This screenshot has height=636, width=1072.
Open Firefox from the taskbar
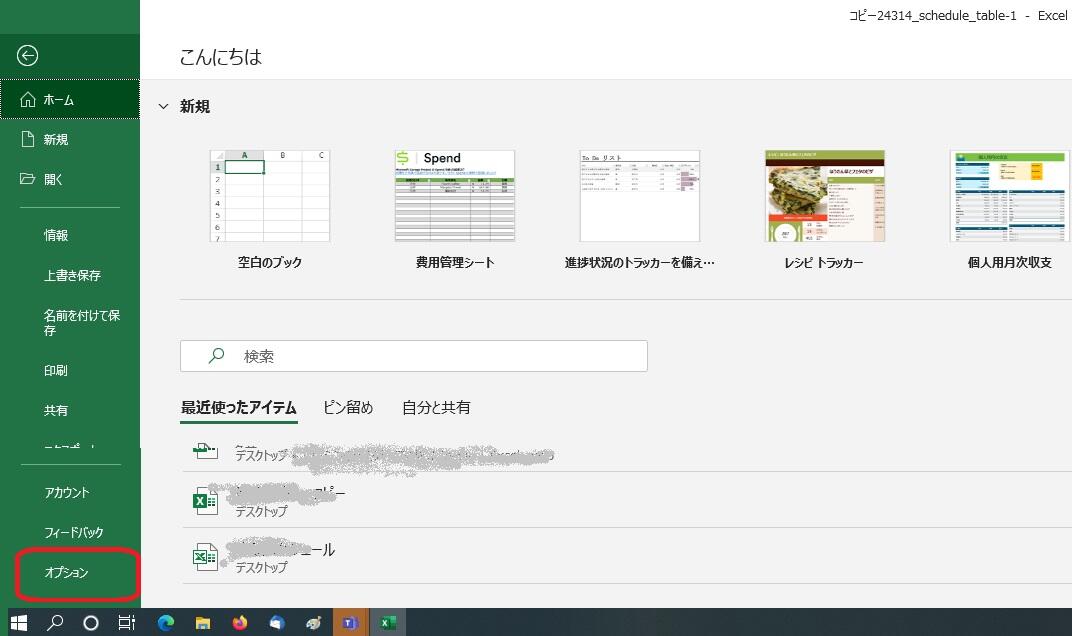coord(240,622)
